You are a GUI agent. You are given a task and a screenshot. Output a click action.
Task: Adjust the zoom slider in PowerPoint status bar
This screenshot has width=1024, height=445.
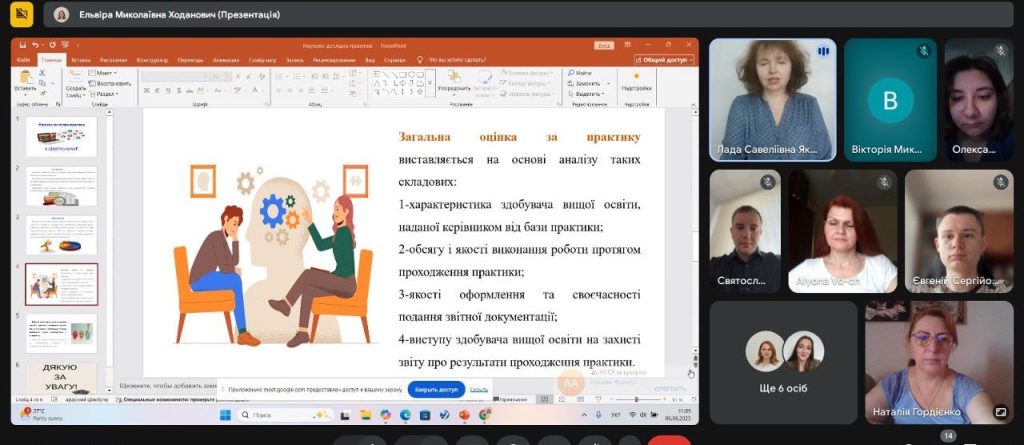[637, 399]
